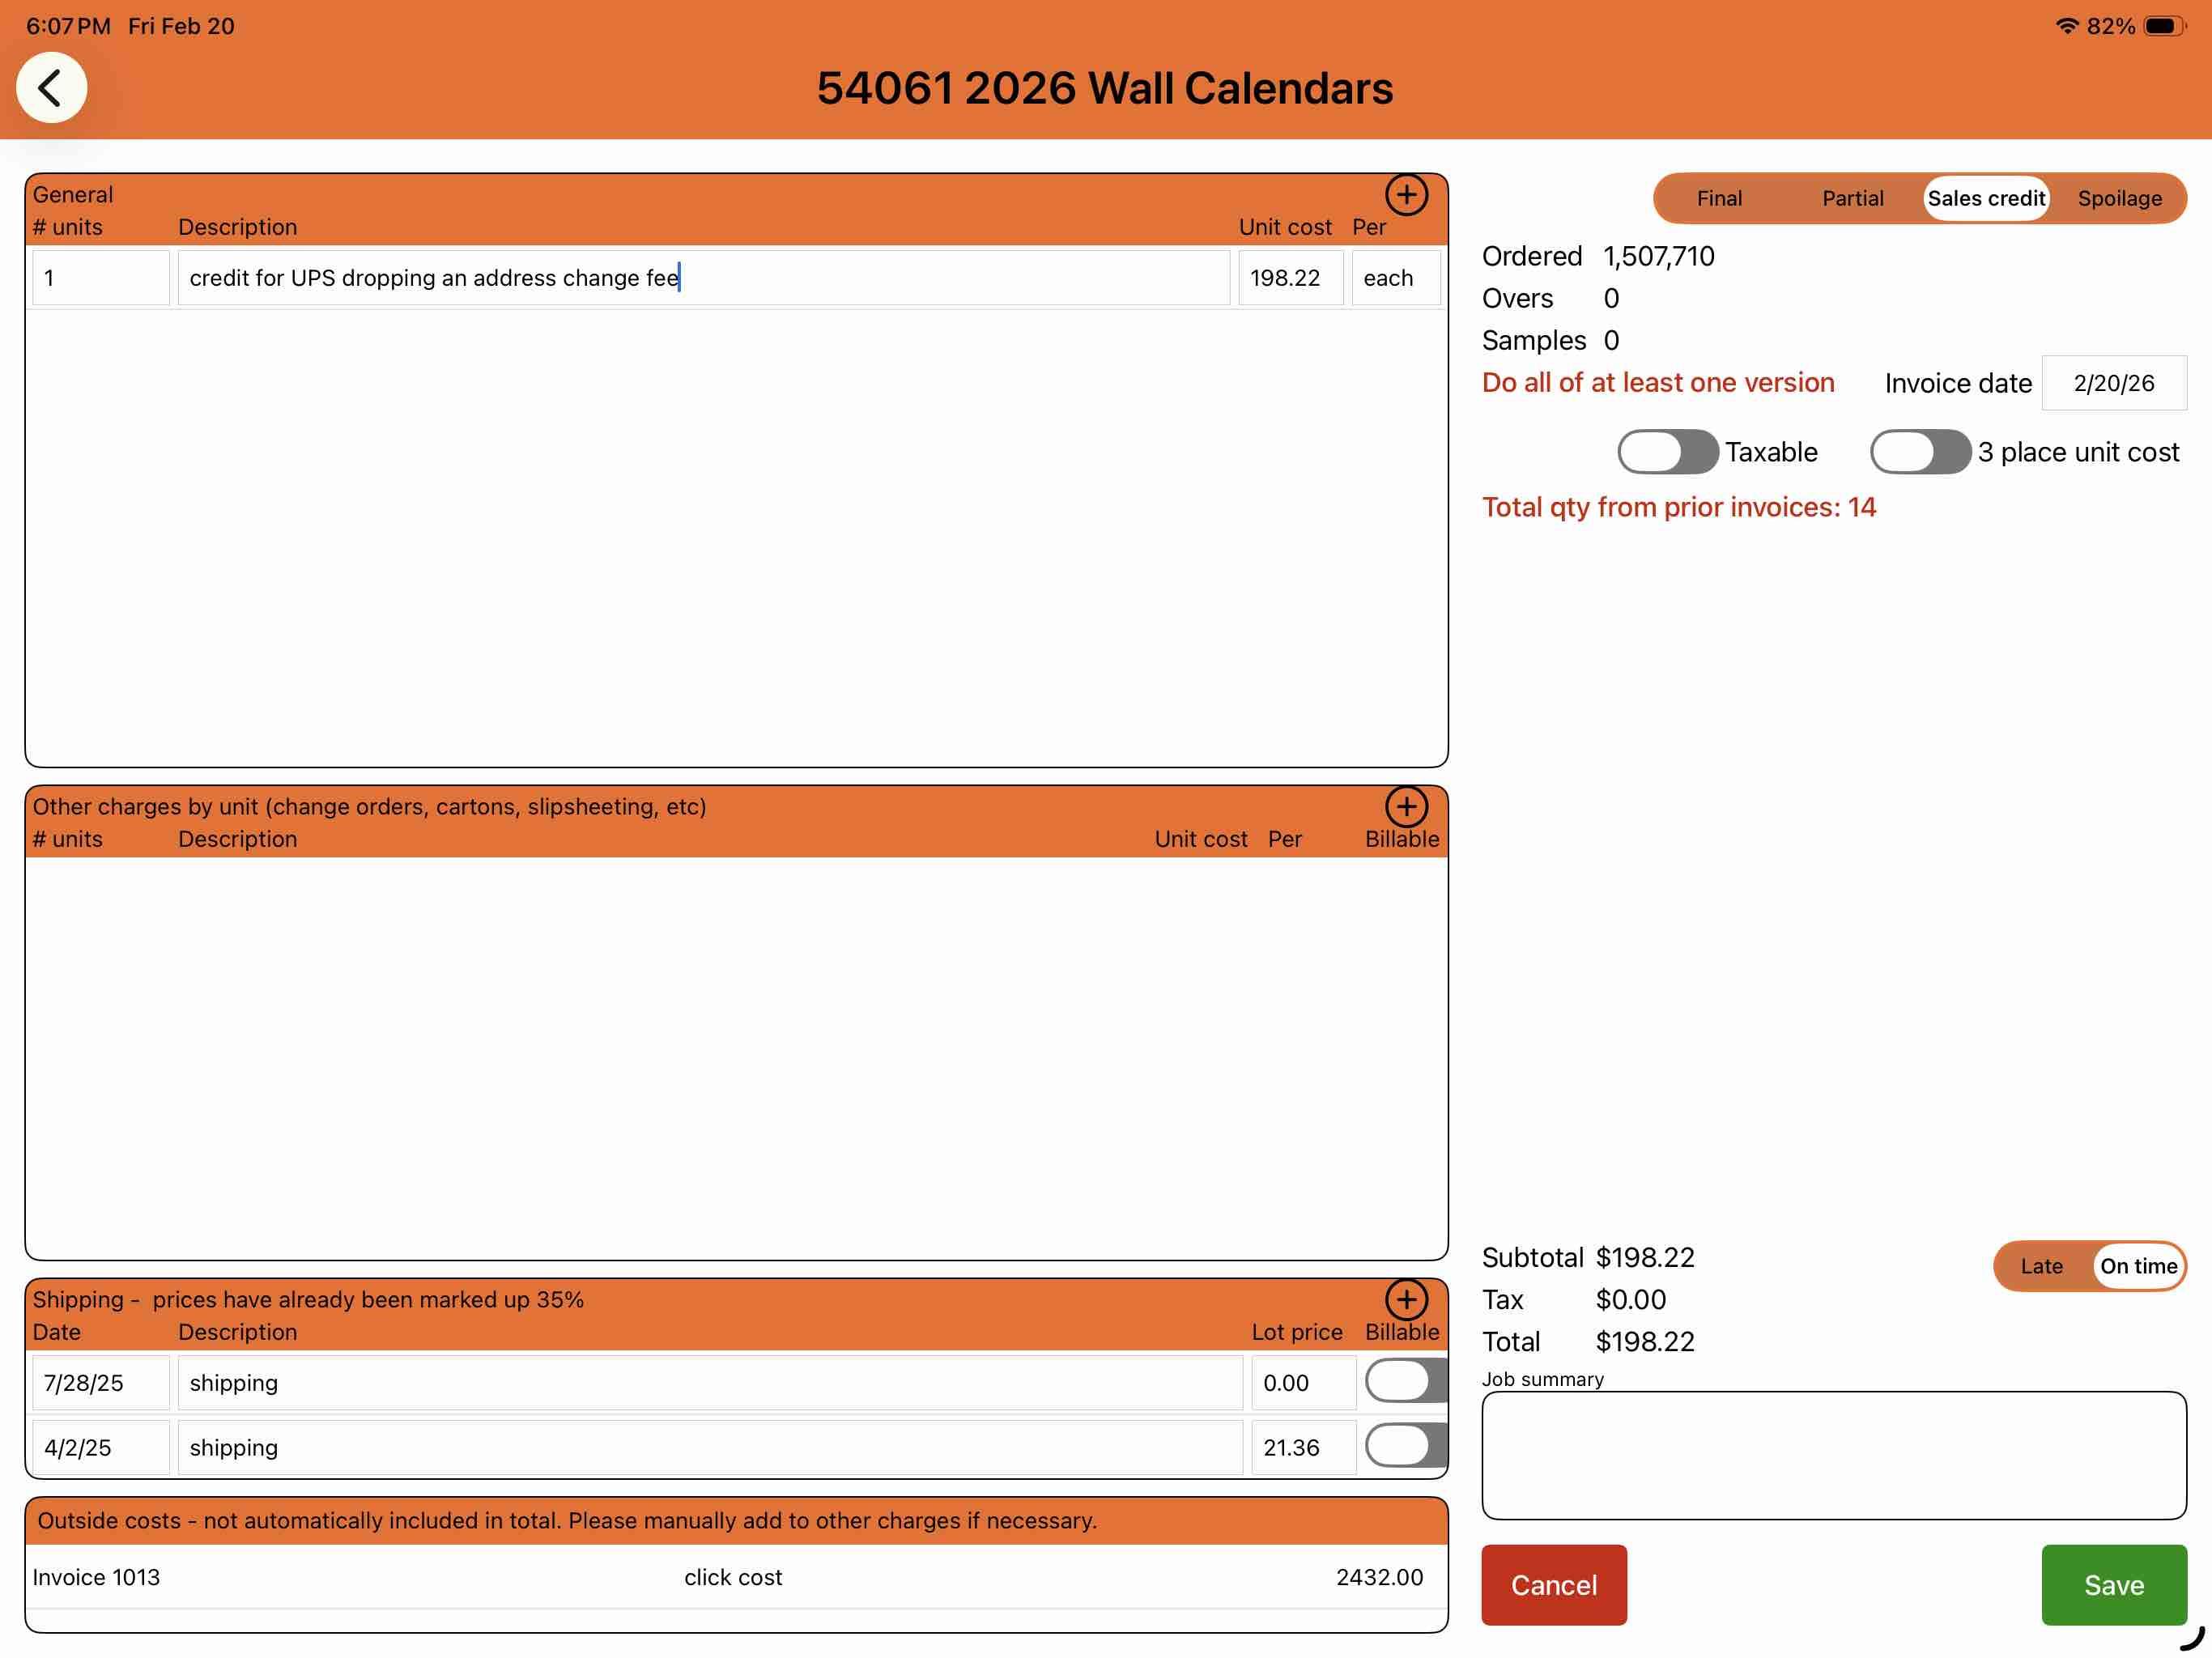Edit the 198.22 unit cost field
Screen dimensions: 2212x1658
(x=1289, y=278)
